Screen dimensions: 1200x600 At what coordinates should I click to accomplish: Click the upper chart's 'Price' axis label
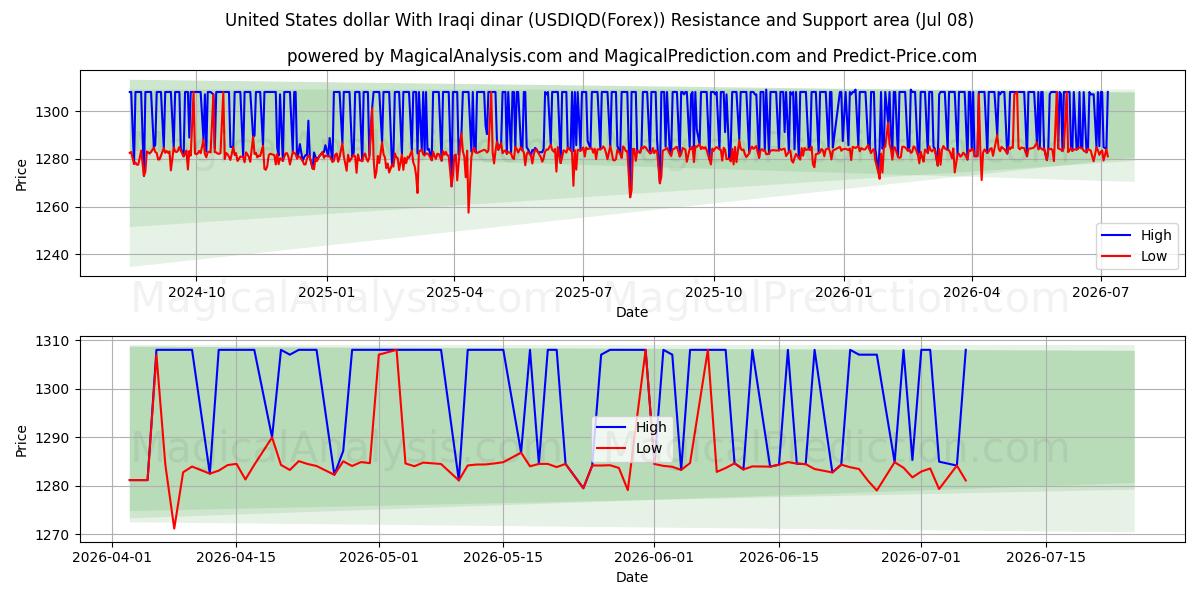point(22,174)
